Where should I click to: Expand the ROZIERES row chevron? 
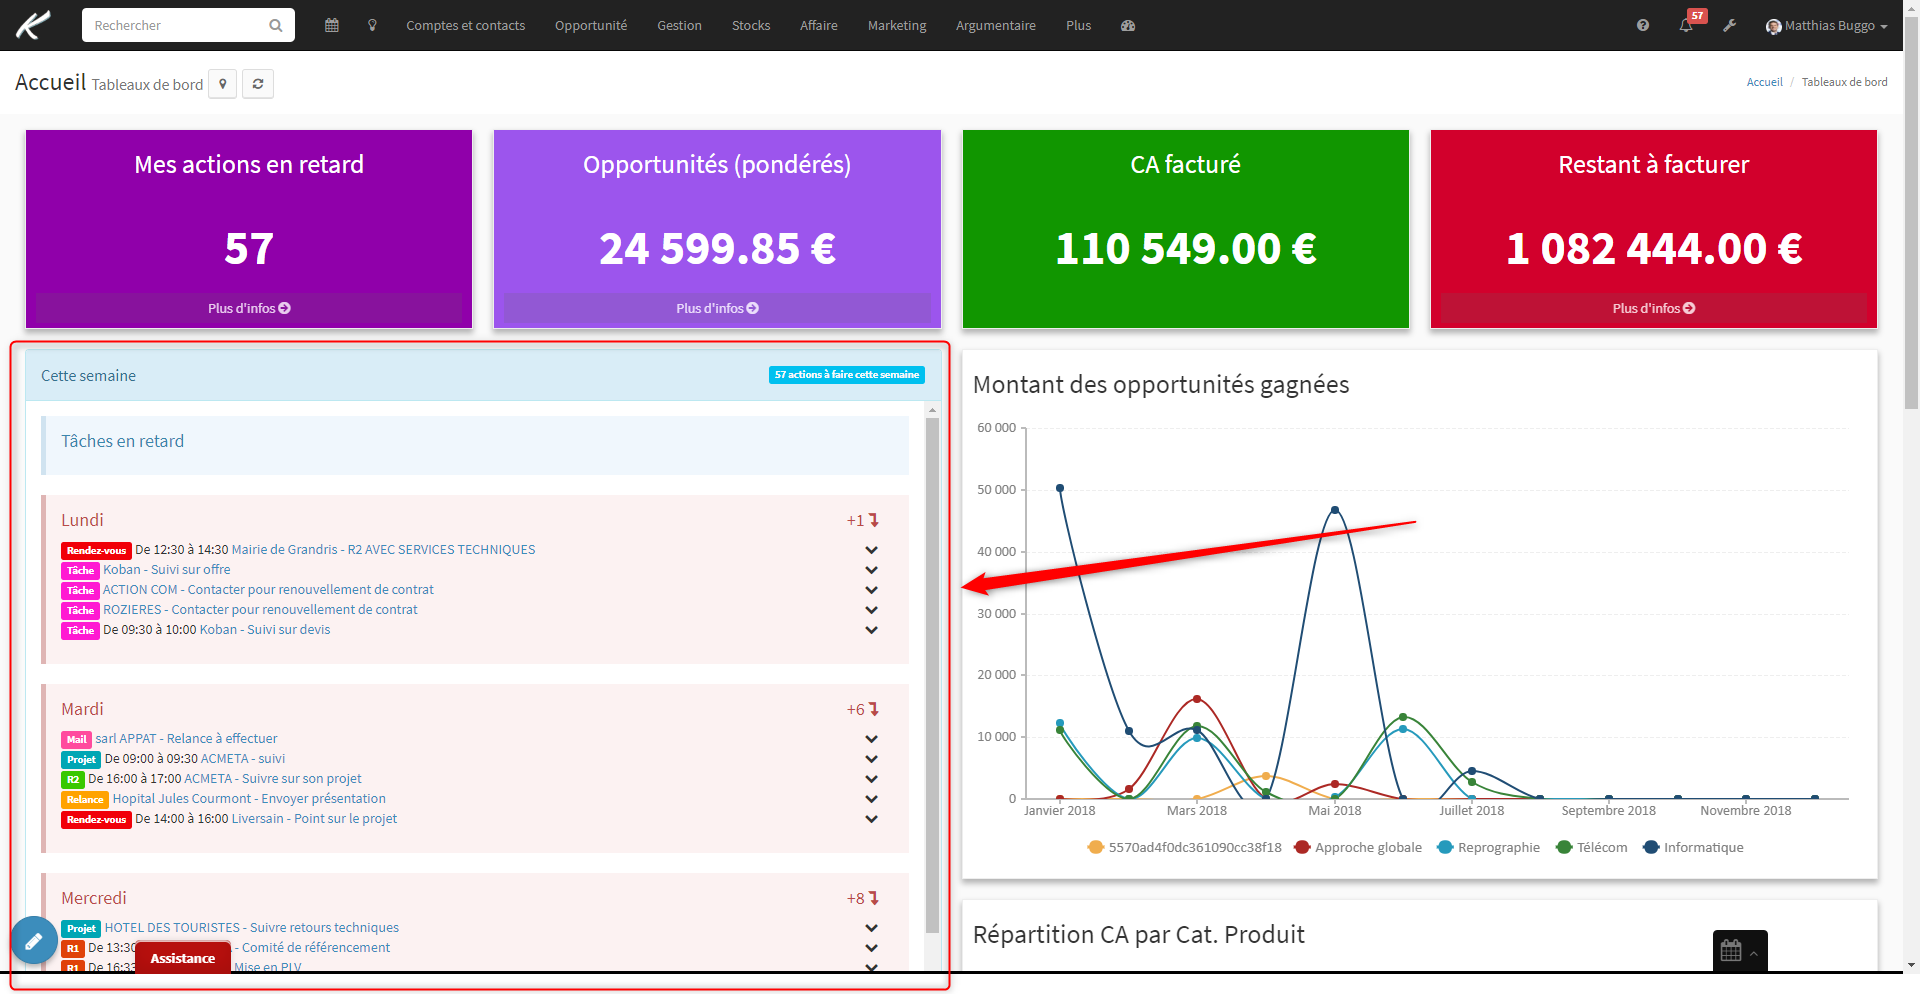[x=871, y=610]
